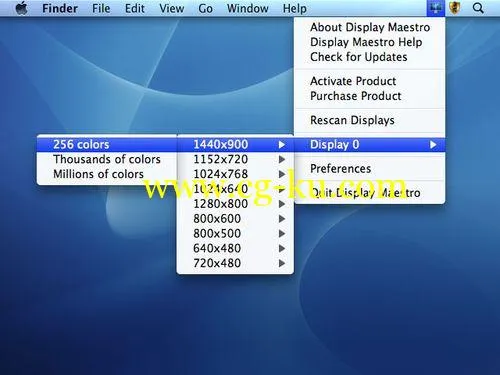Open the Edit menu
Image resolution: width=500 pixels, height=375 pixels.
tap(135, 8)
